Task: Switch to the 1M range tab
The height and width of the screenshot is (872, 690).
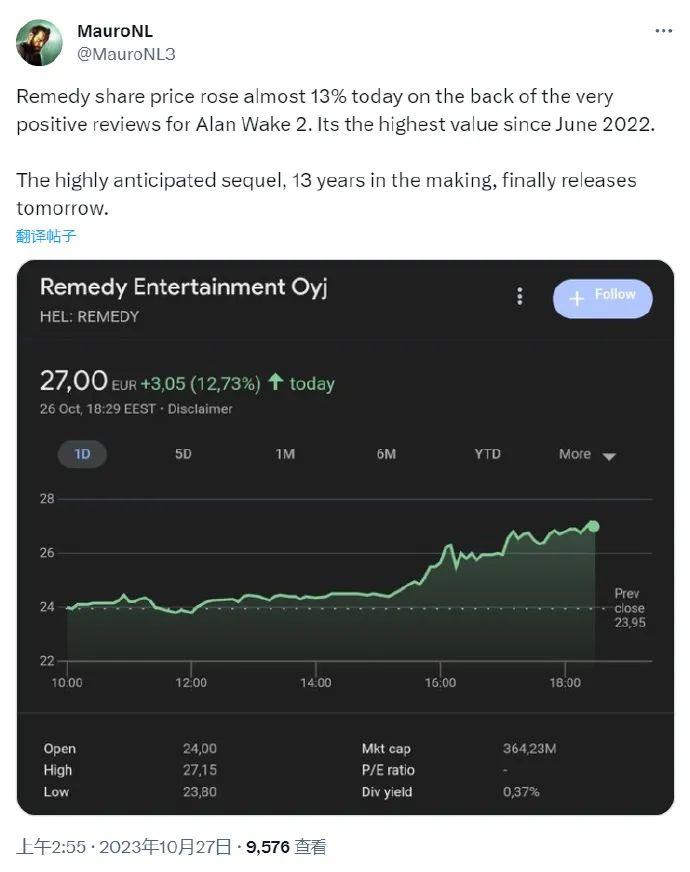Action: pyautogui.click(x=285, y=454)
